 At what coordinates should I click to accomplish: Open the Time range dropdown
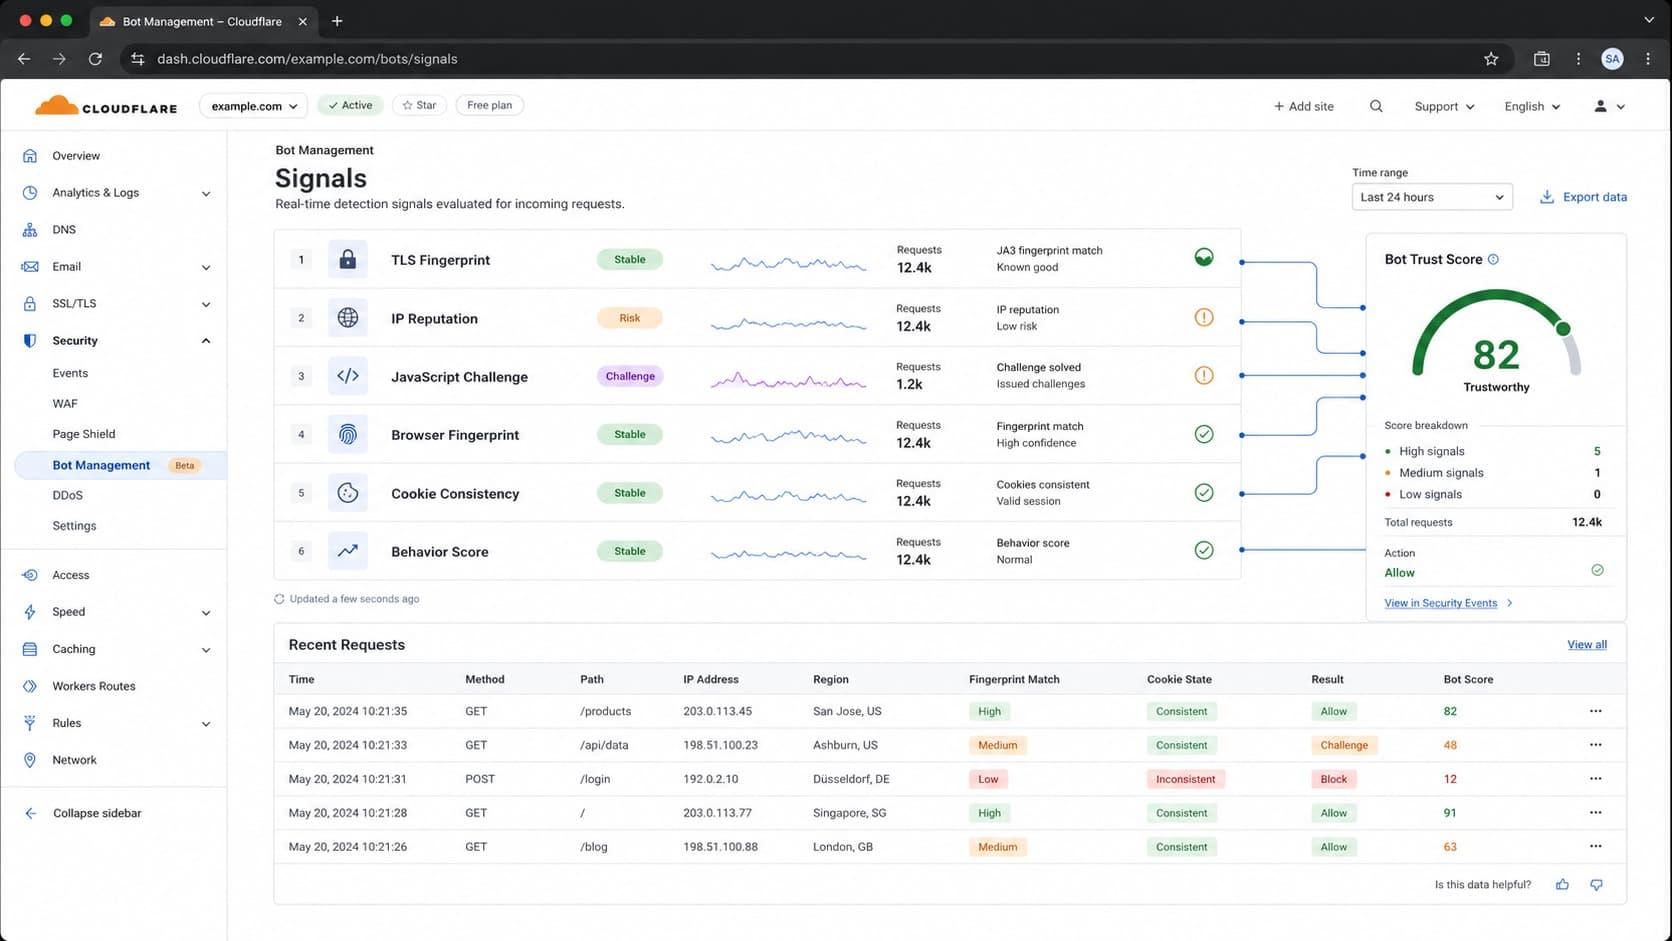1432,197
